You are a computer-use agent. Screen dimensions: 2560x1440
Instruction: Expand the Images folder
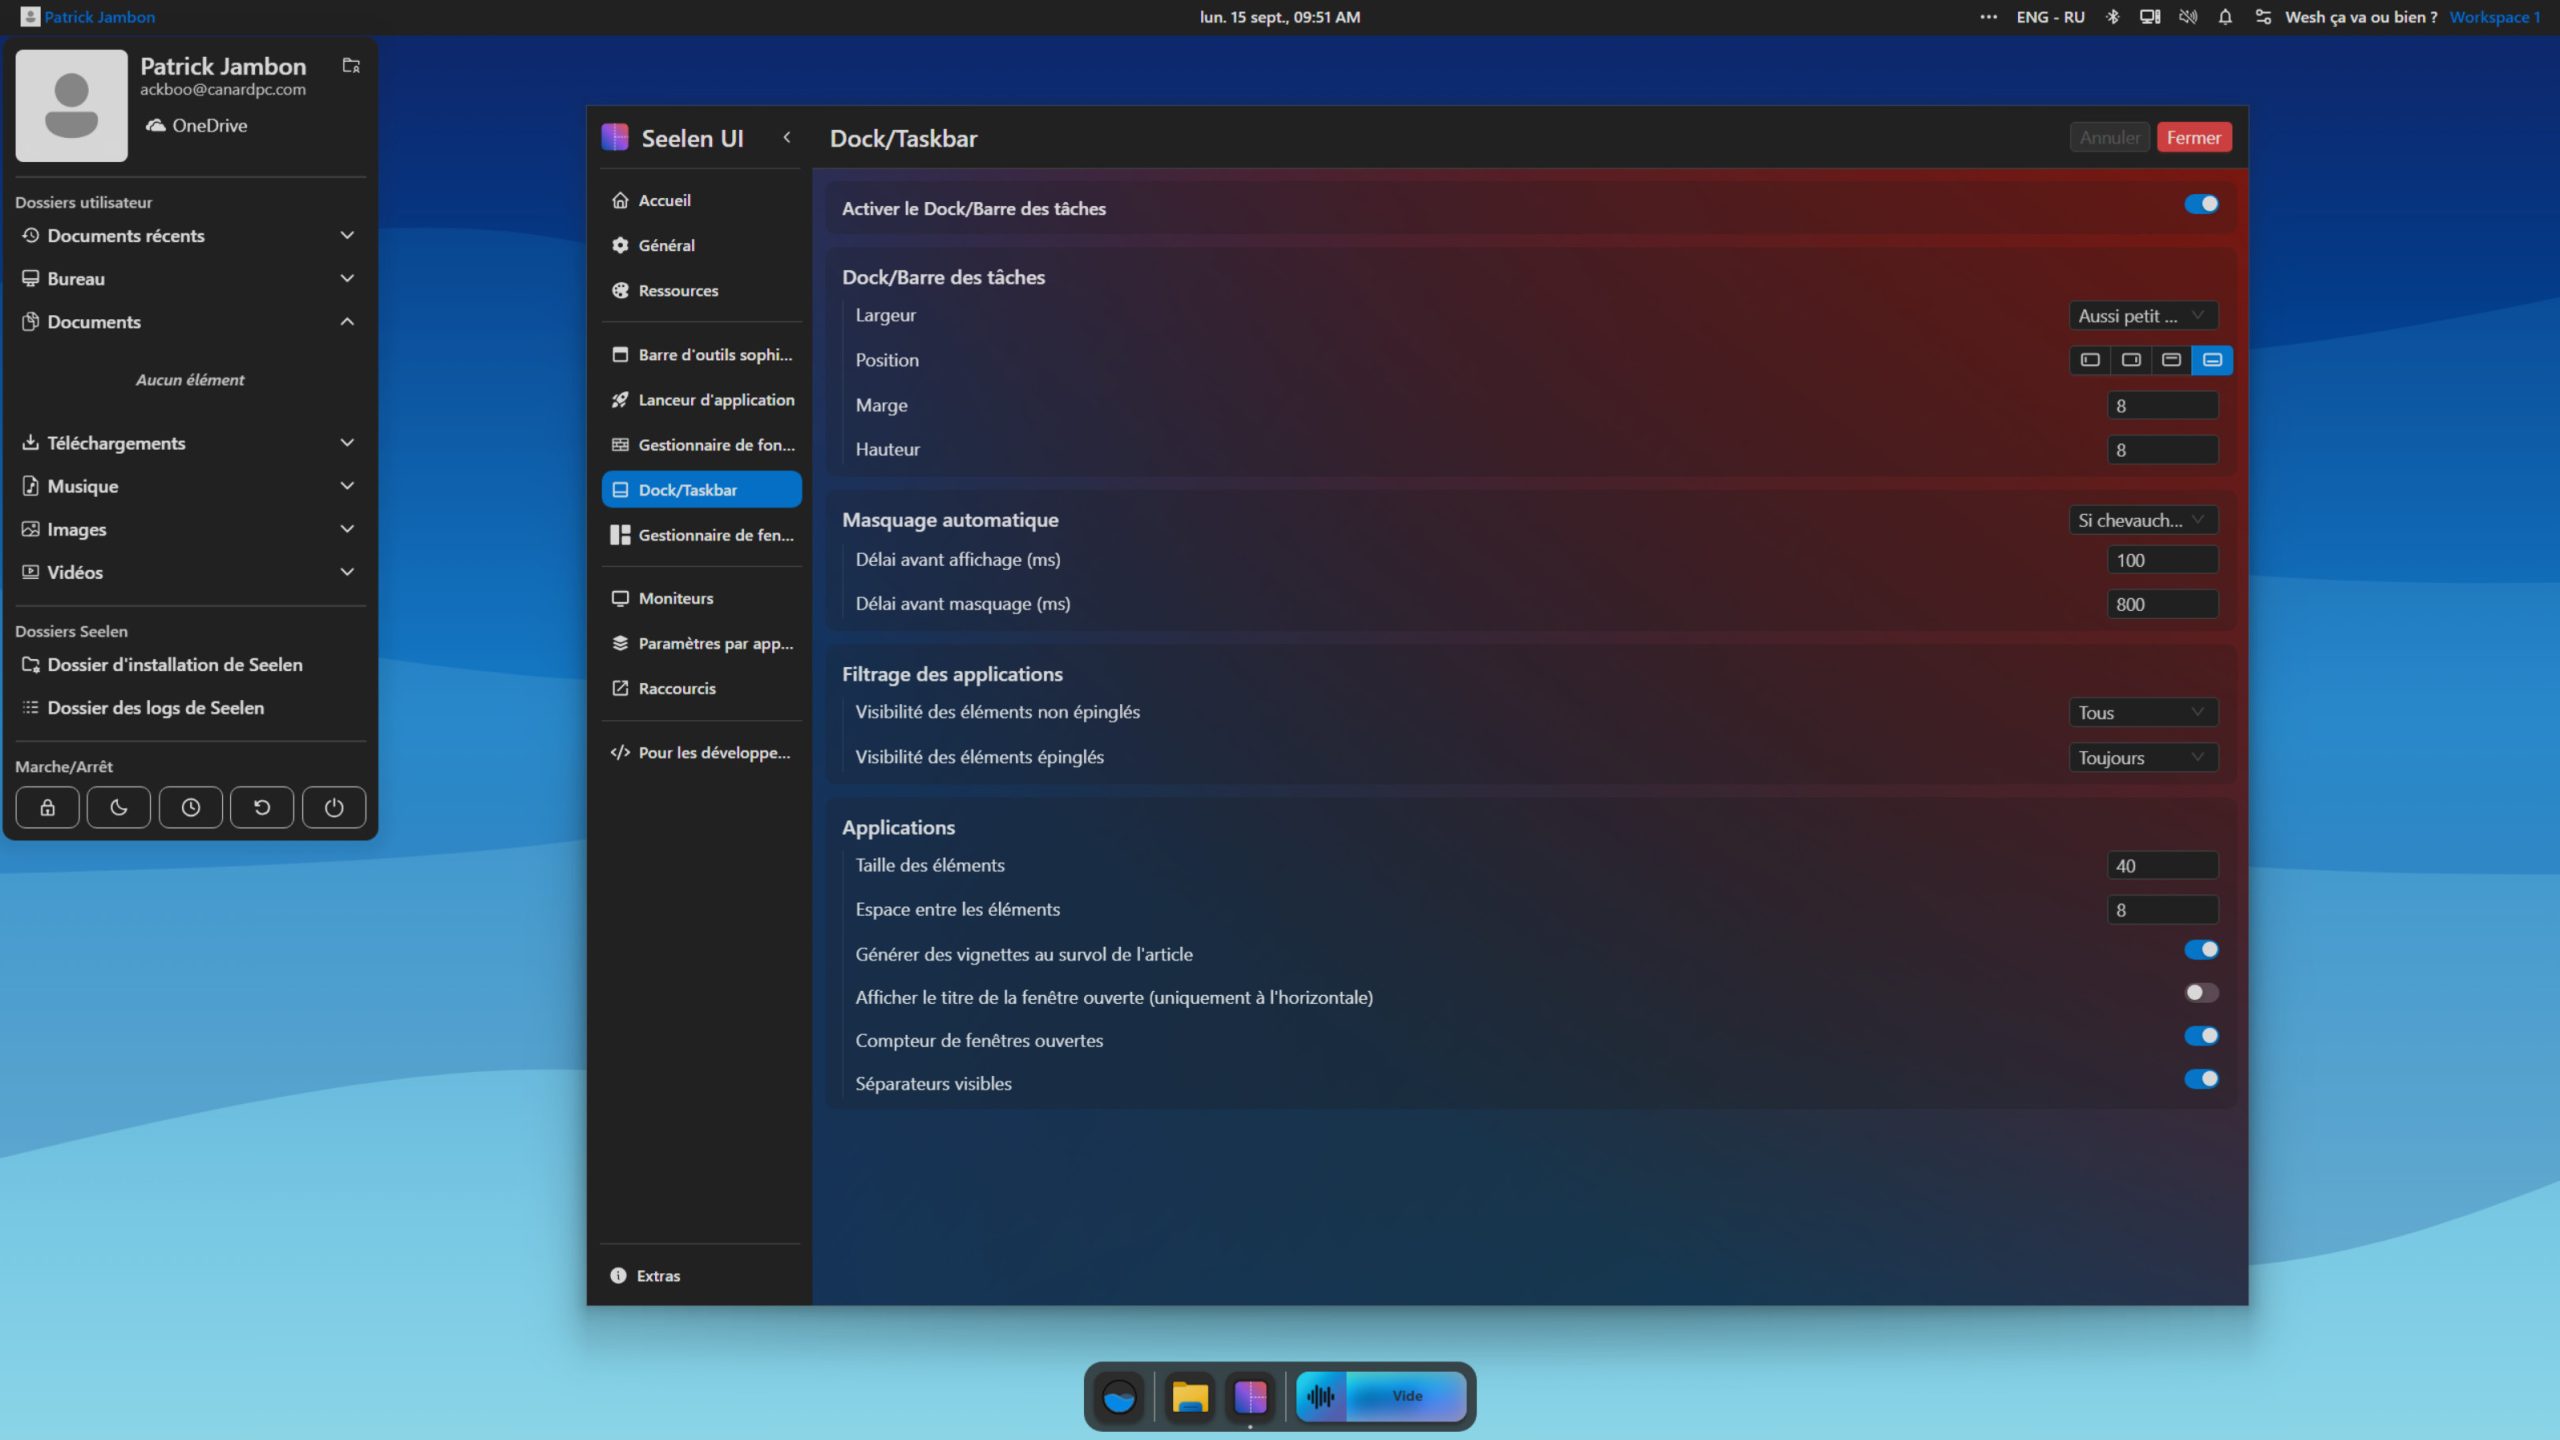190,528
